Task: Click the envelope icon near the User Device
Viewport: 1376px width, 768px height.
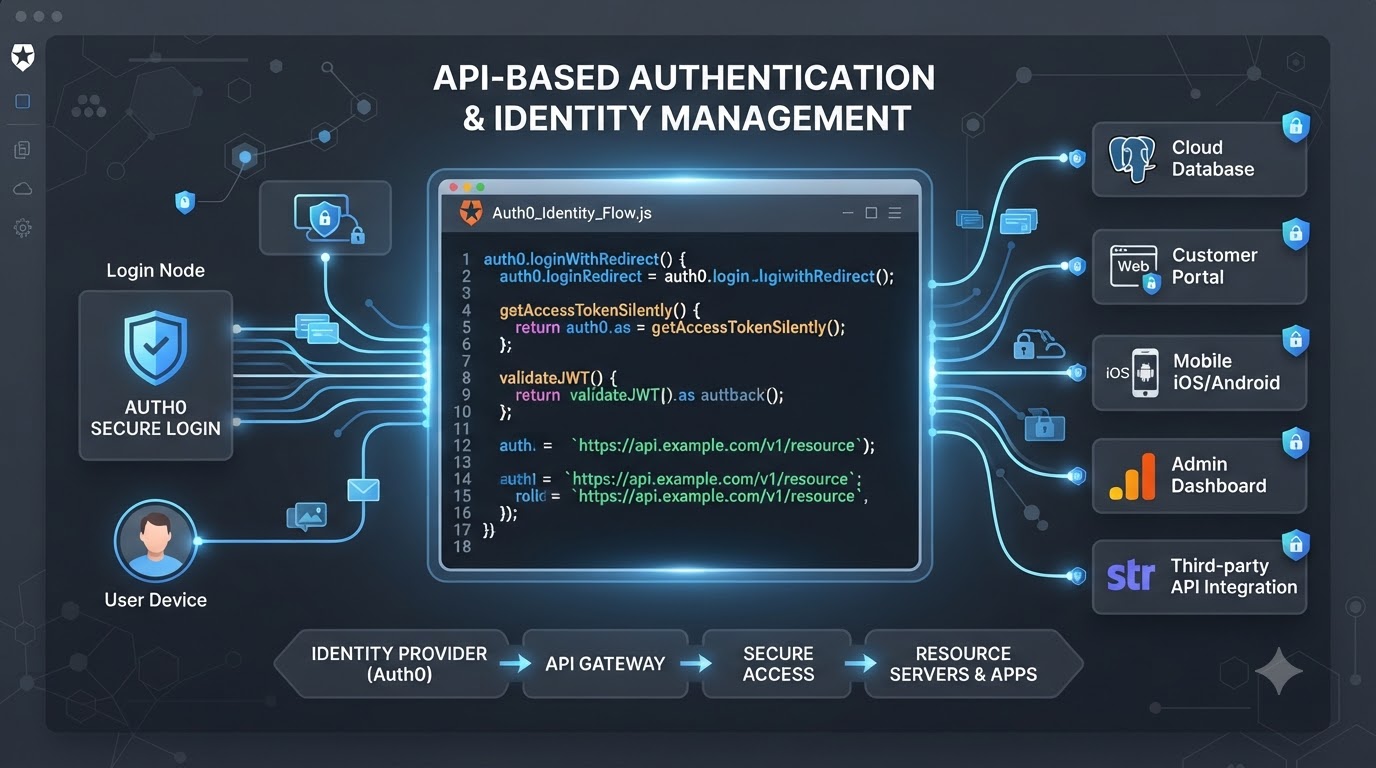Action: pyautogui.click(x=363, y=490)
